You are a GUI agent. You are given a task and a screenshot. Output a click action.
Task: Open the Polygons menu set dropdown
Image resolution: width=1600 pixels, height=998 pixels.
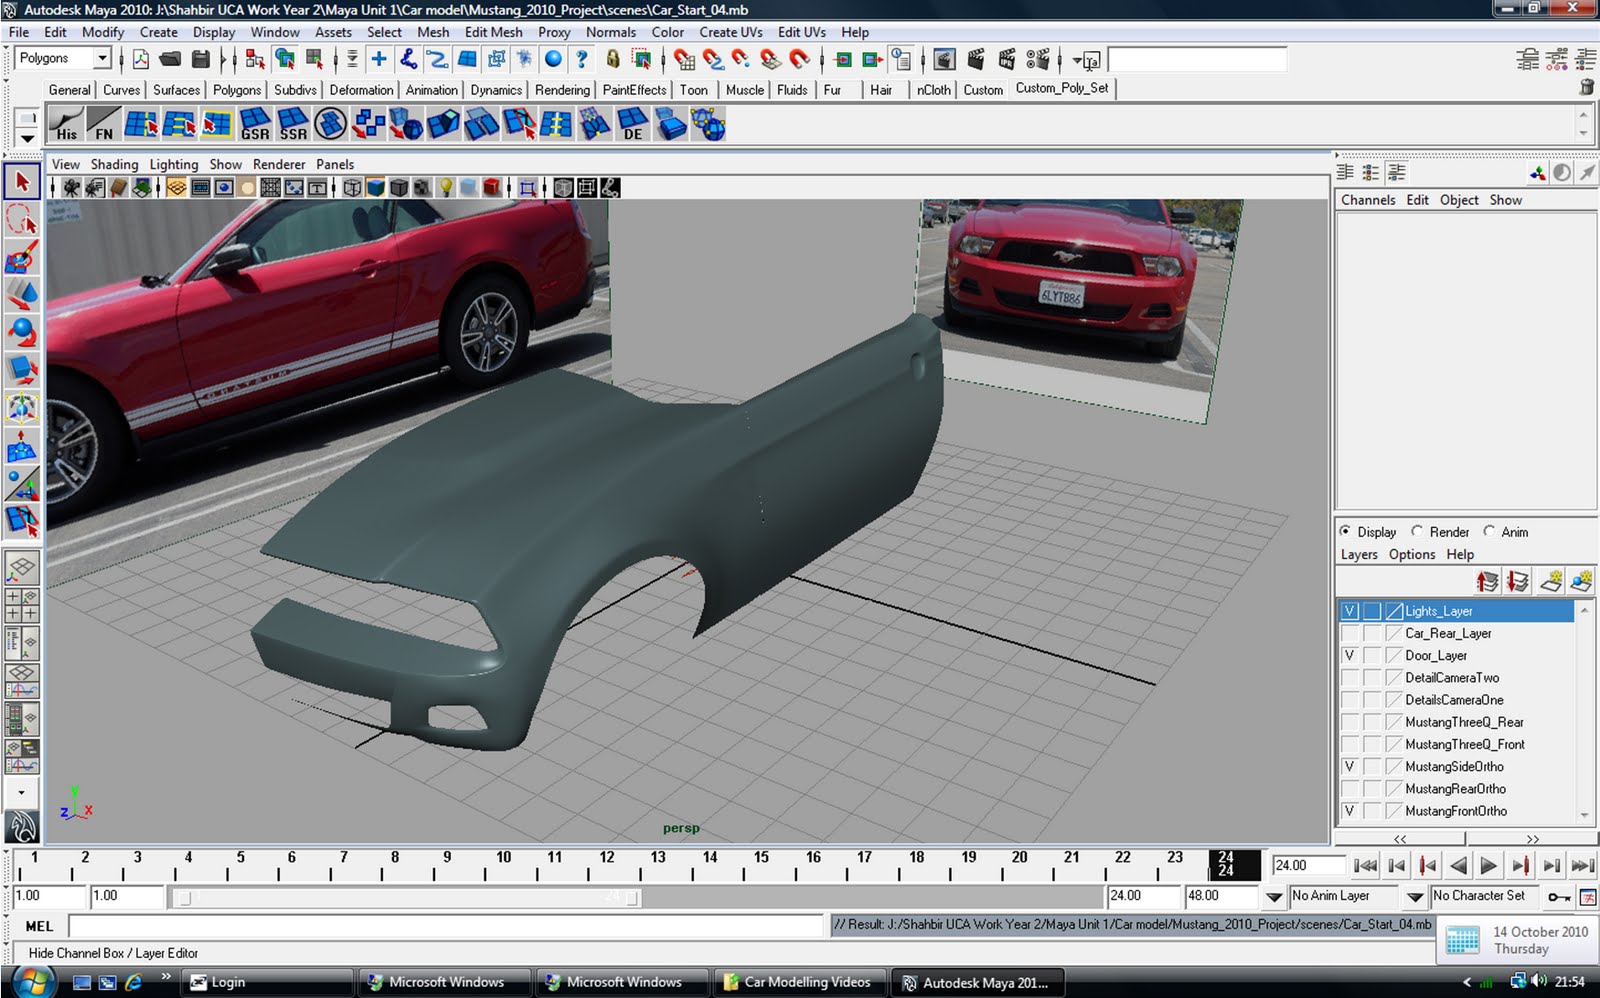click(x=101, y=59)
